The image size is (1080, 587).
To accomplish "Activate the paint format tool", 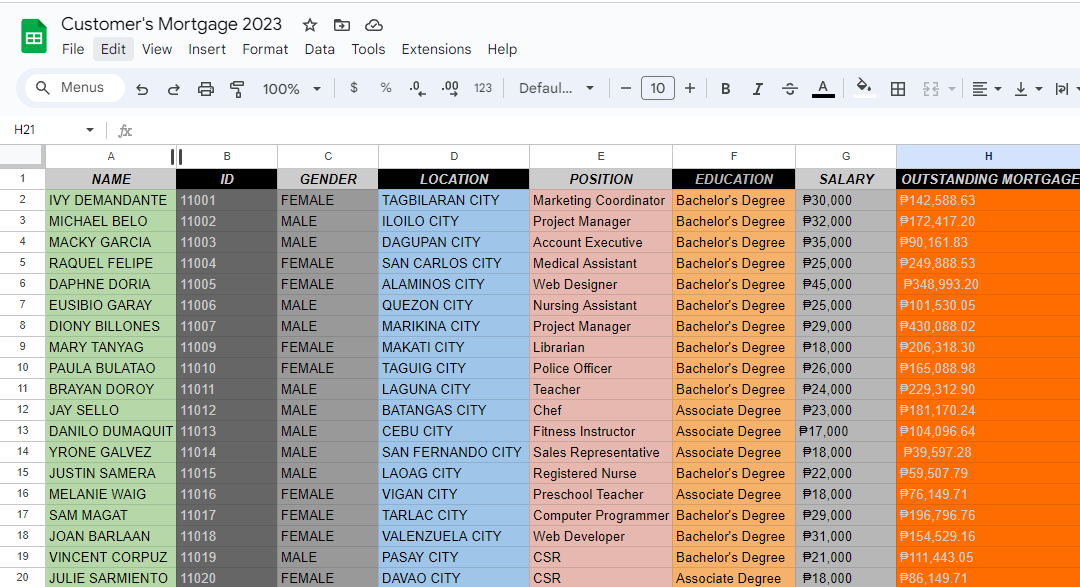I will (237, 89).
